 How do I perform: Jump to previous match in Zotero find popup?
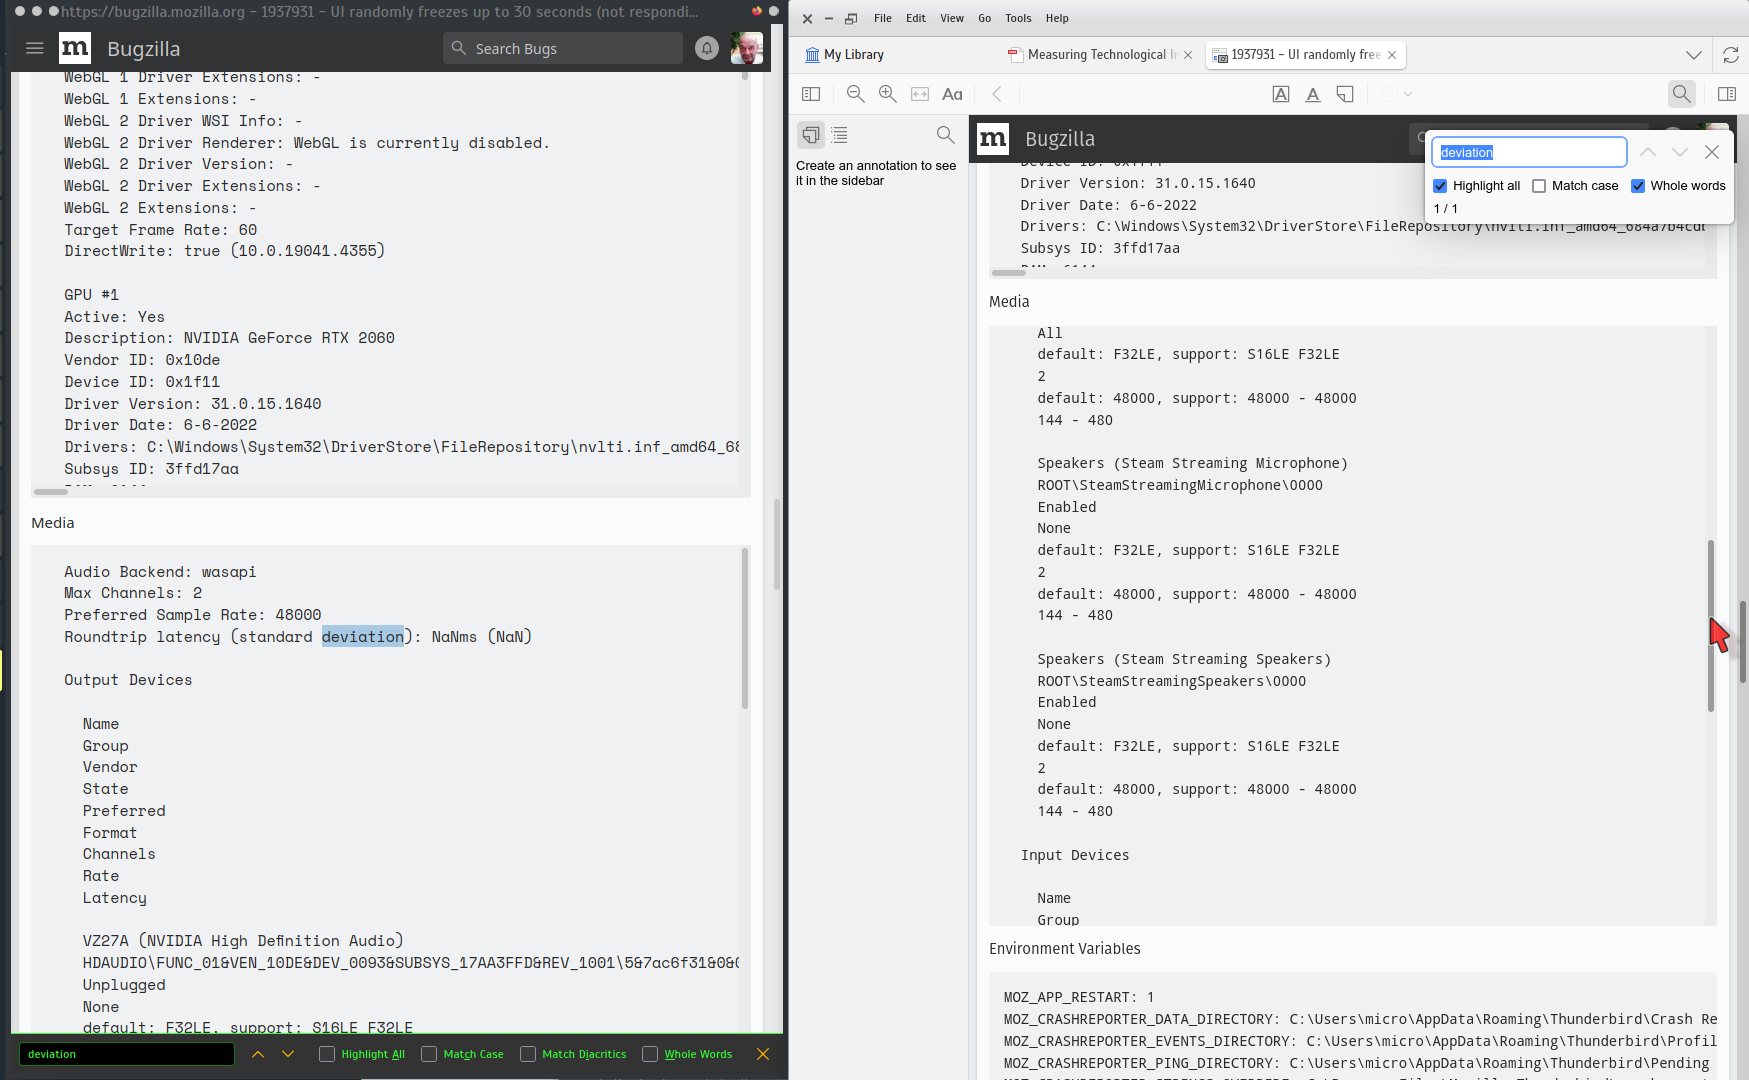tap(1648, 152)
